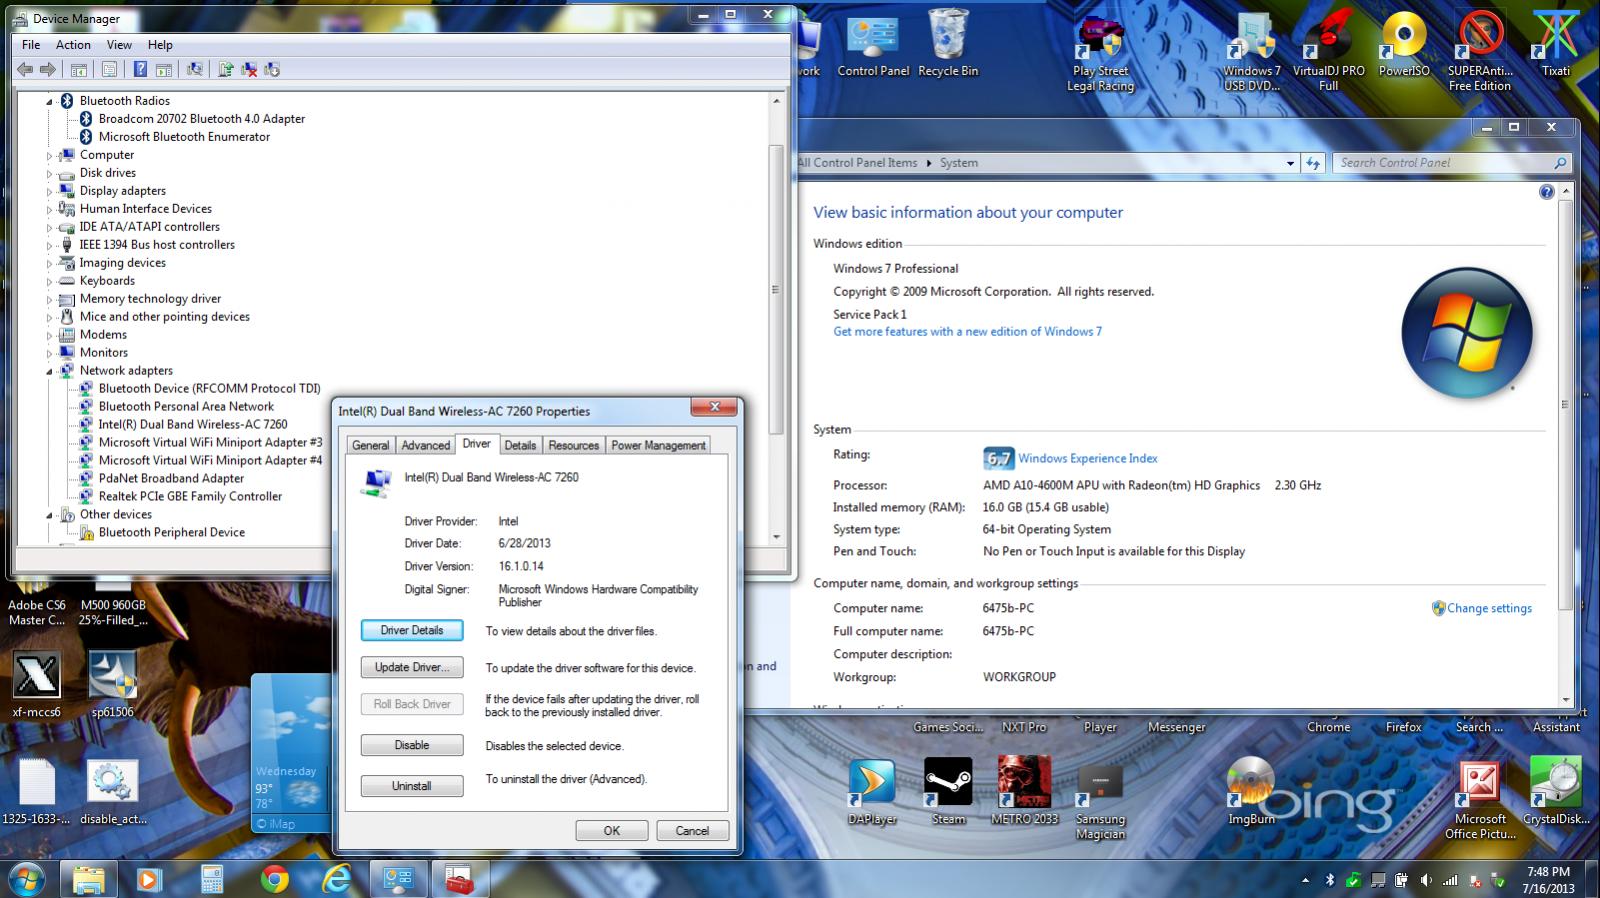Open the address bar dropdown in System window
The image size is (1600, 898).
click(x=1290, y=163)
